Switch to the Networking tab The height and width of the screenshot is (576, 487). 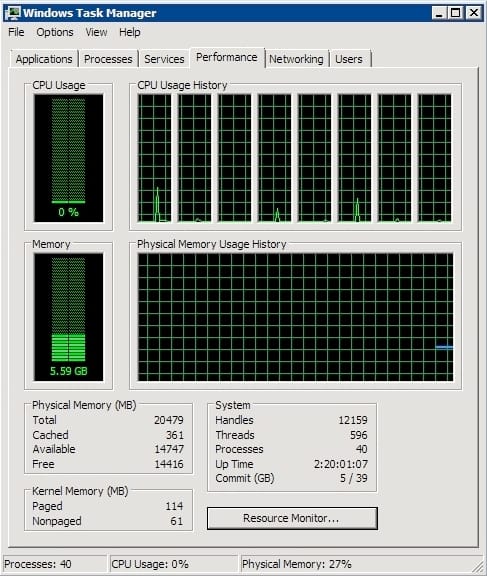pyautogui.click(x=296, y=59)
